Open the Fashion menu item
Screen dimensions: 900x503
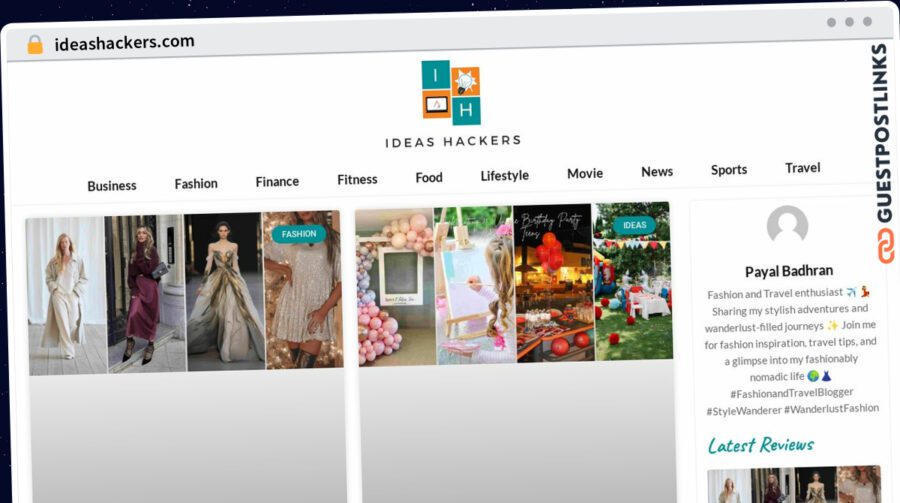196,183
